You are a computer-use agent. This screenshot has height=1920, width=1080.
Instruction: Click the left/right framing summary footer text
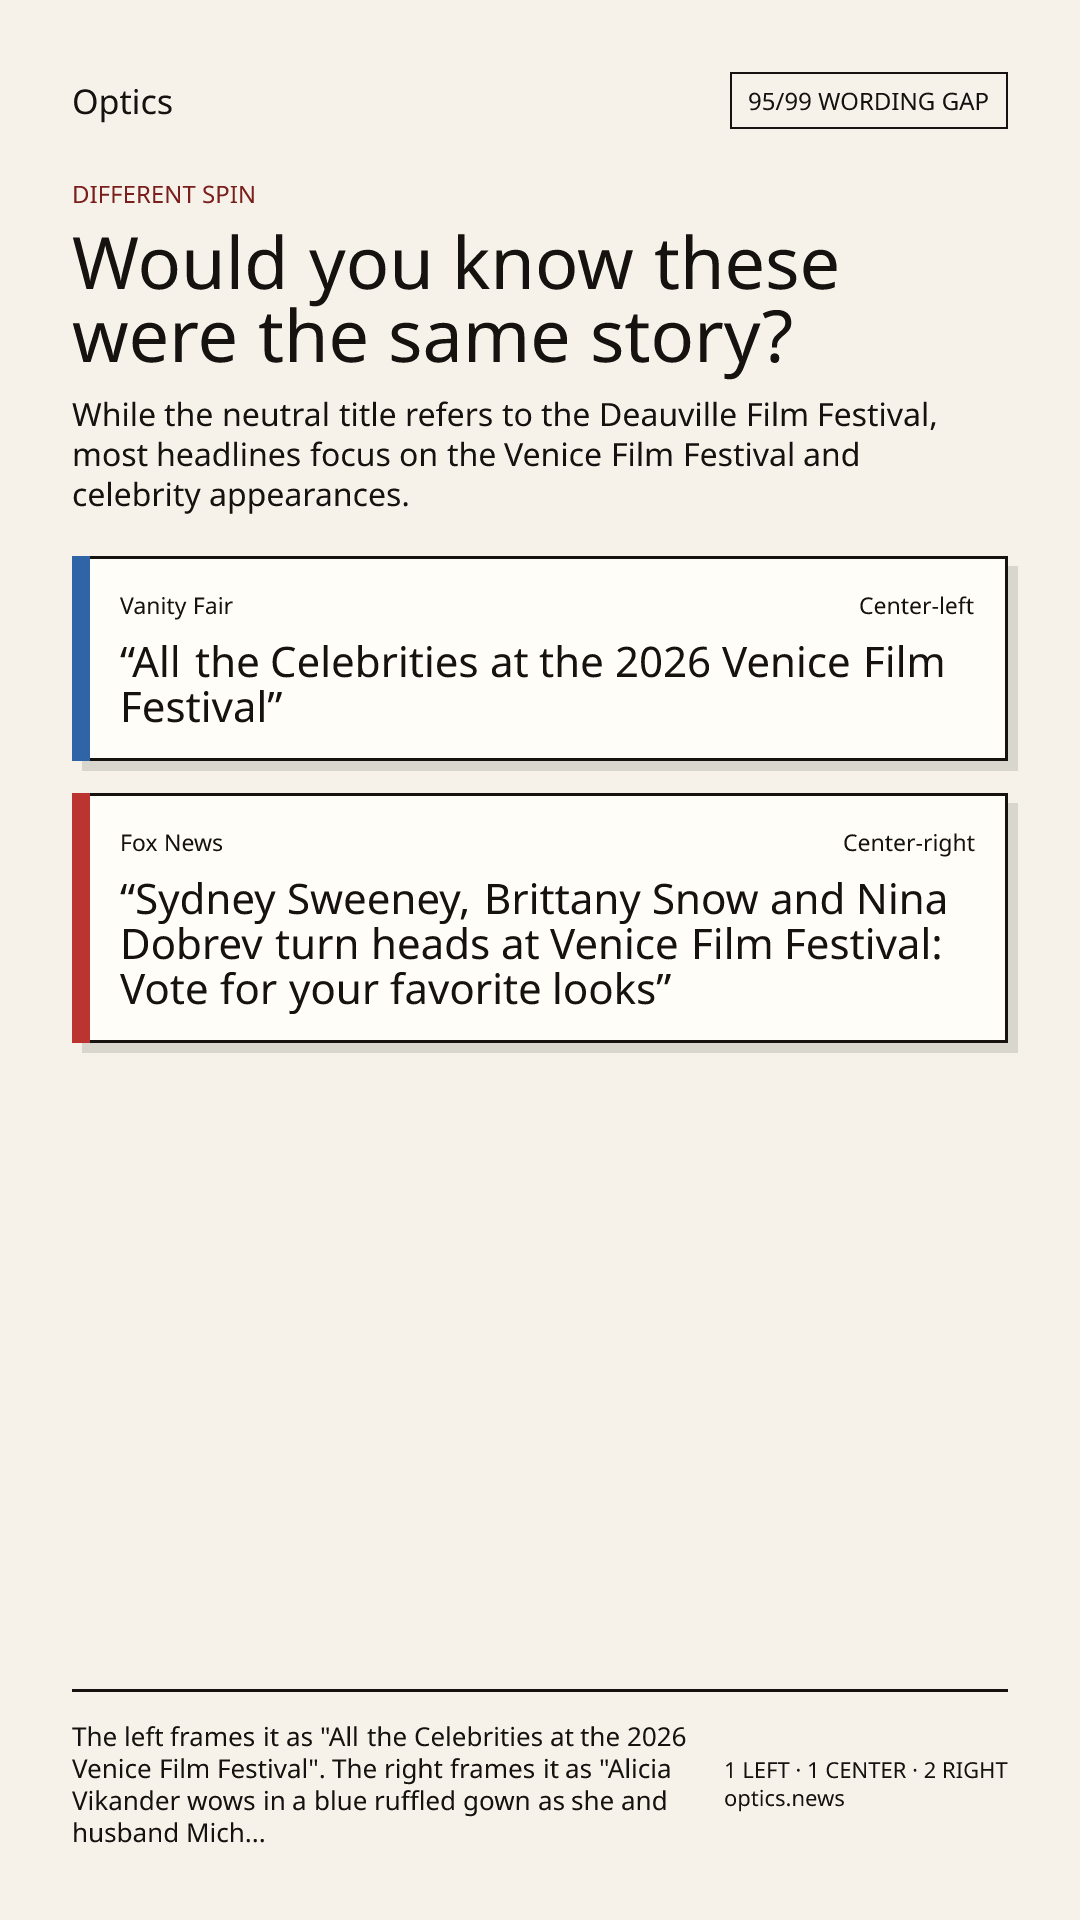380,1785
